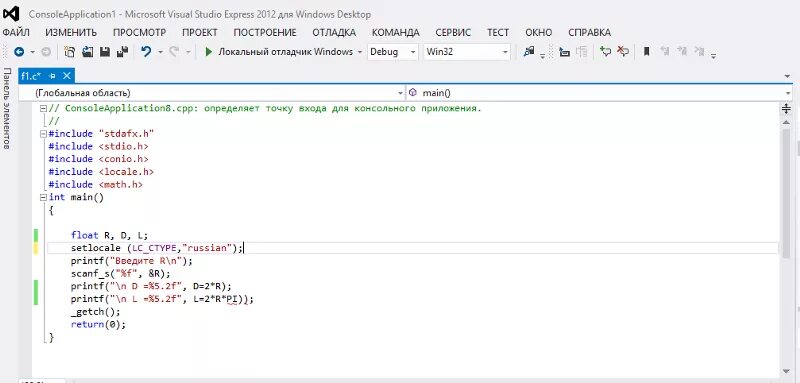Image resolution: width=800 pixels, height=383 pixels.
Task: Toggle a bookmark with the bookmark icon
Action: pos(646,52)
